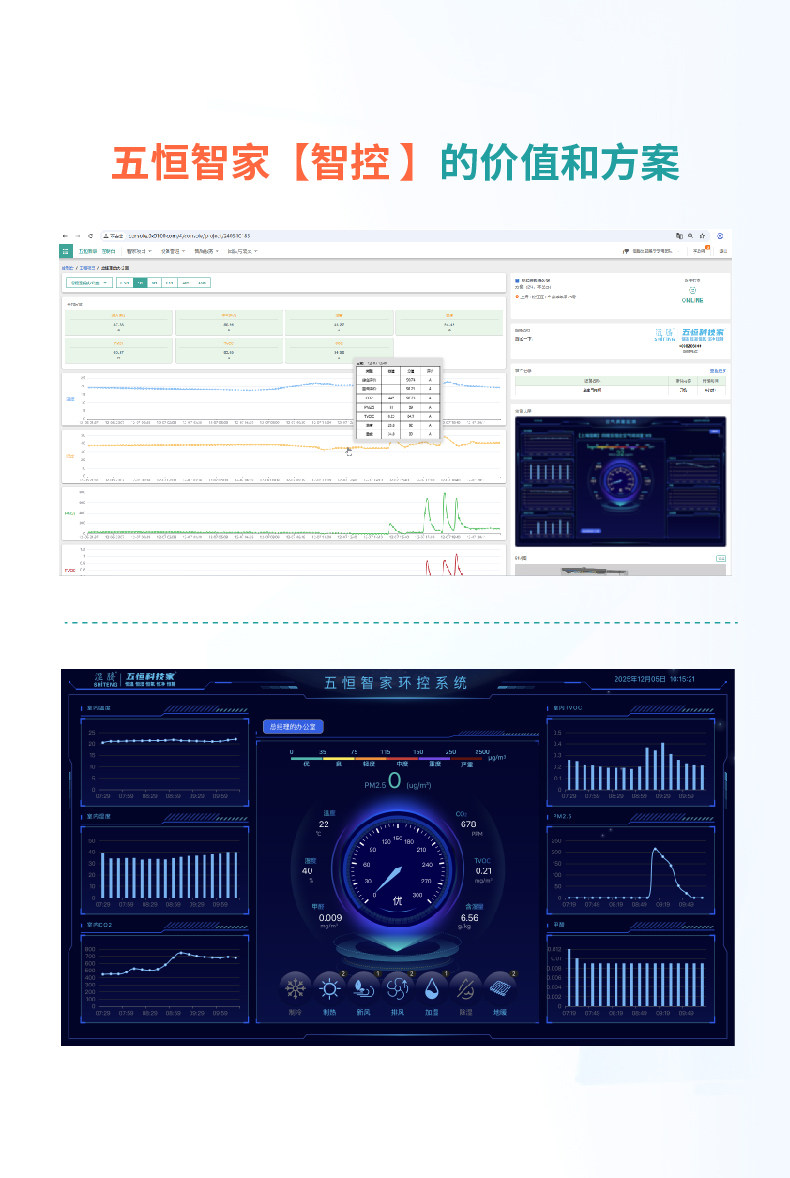Open the second nav dropdown menu in console
This screenshot has height=1178, width=790.
[x=139, y=251]
